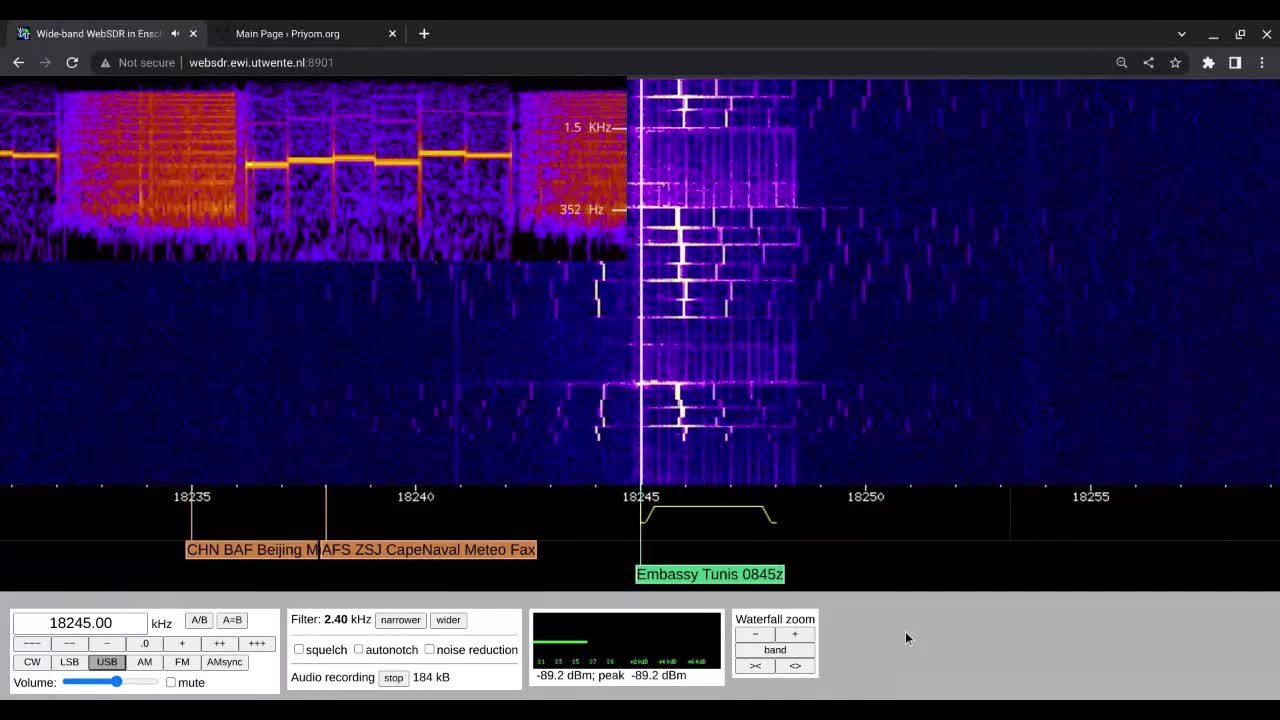The width and height of the screenshot is (1280, 720).
Task: Open a new browser tab
Action: click(x=424, y=34)
